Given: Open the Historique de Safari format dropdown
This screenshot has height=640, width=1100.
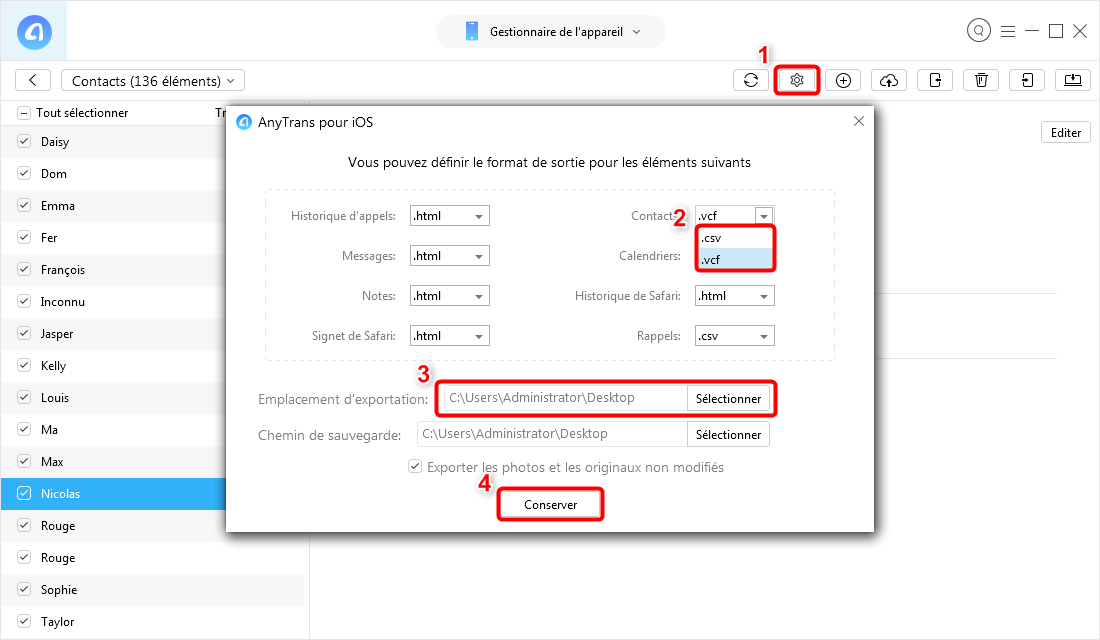Looking at the screenshot, I should point(735,295).
